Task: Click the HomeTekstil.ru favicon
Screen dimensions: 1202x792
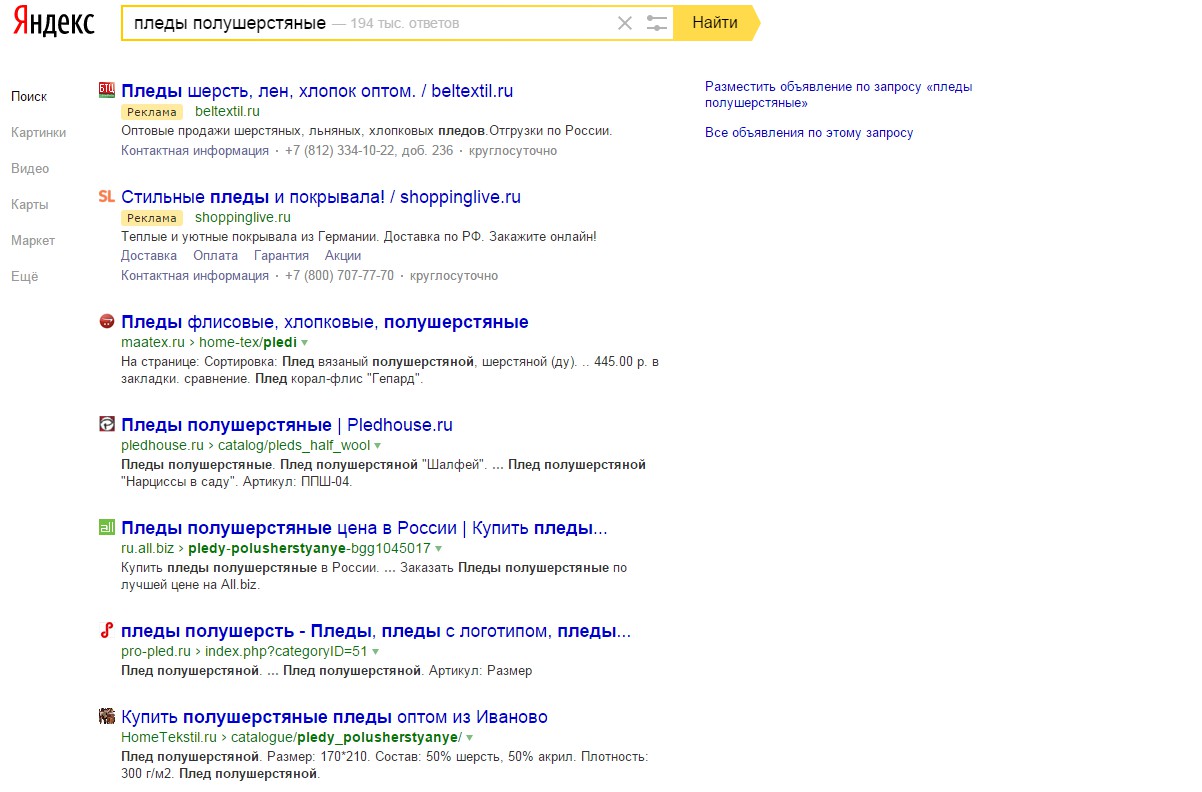Action: pos(107,716)
